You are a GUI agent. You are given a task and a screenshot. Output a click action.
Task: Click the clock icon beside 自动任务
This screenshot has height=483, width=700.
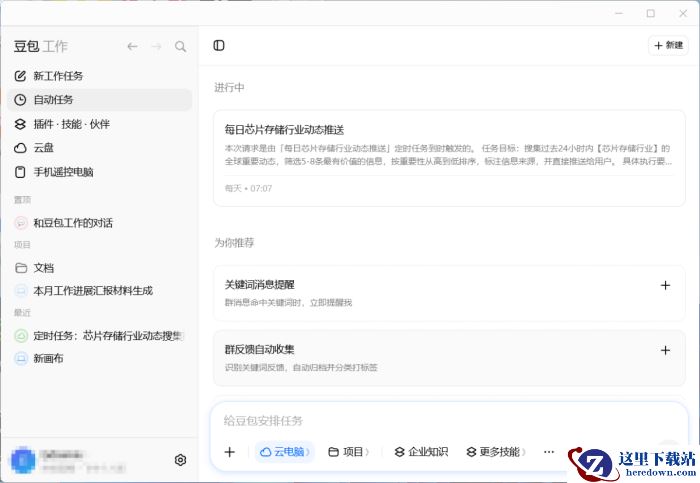coord(20,100)
